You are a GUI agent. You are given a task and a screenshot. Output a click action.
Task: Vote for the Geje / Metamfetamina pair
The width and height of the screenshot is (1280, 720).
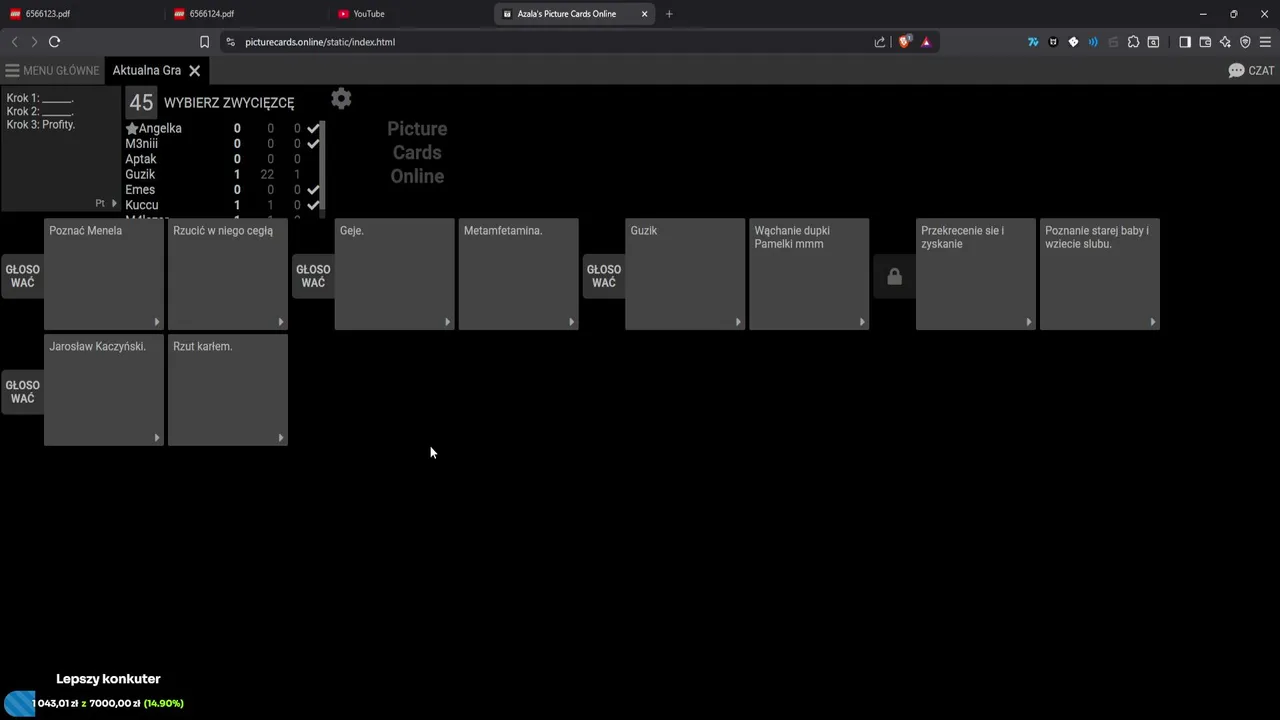(x=312, y=276)
